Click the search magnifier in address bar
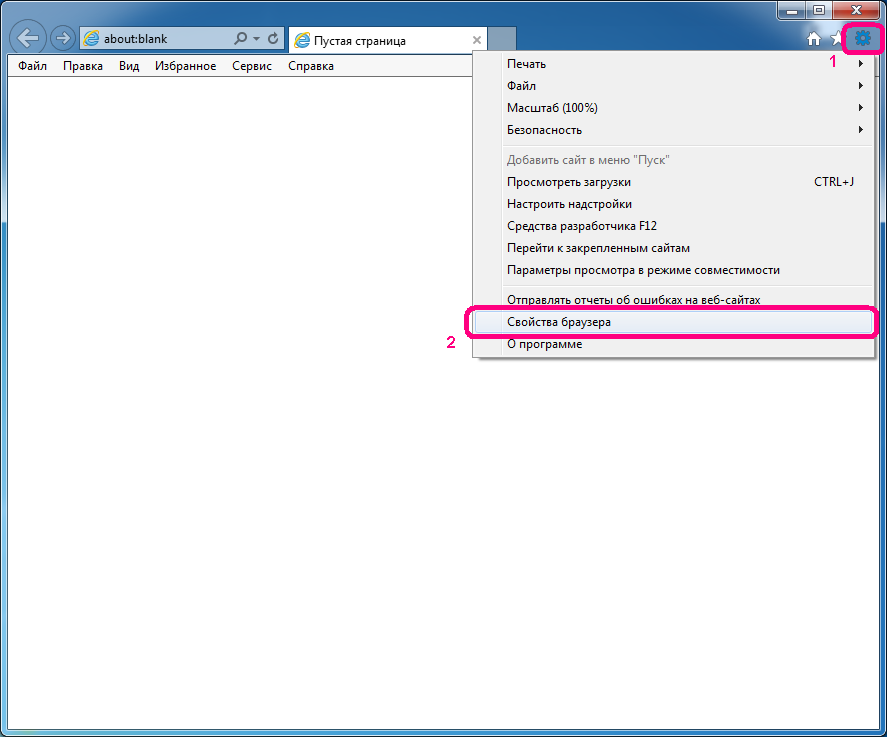This screenshot has width=887, height=737. 240,39
